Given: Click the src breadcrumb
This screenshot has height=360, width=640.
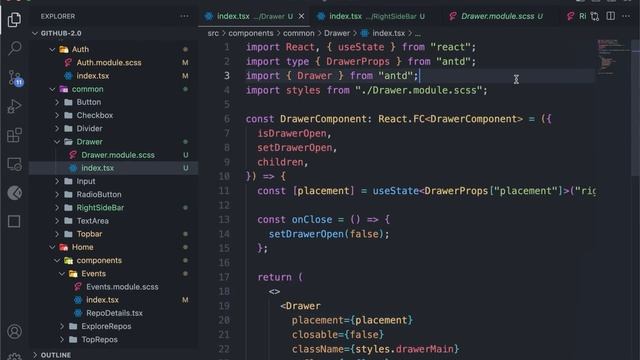Looking at the screenshot, I should [213, 33].
